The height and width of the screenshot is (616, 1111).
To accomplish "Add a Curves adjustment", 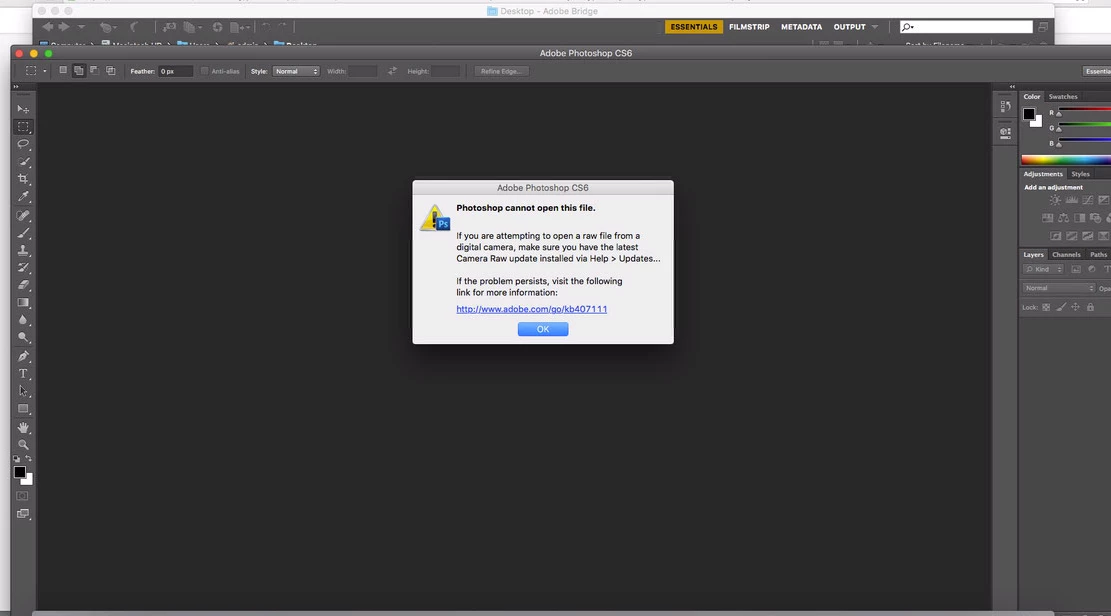I will tap(1088, 201).
